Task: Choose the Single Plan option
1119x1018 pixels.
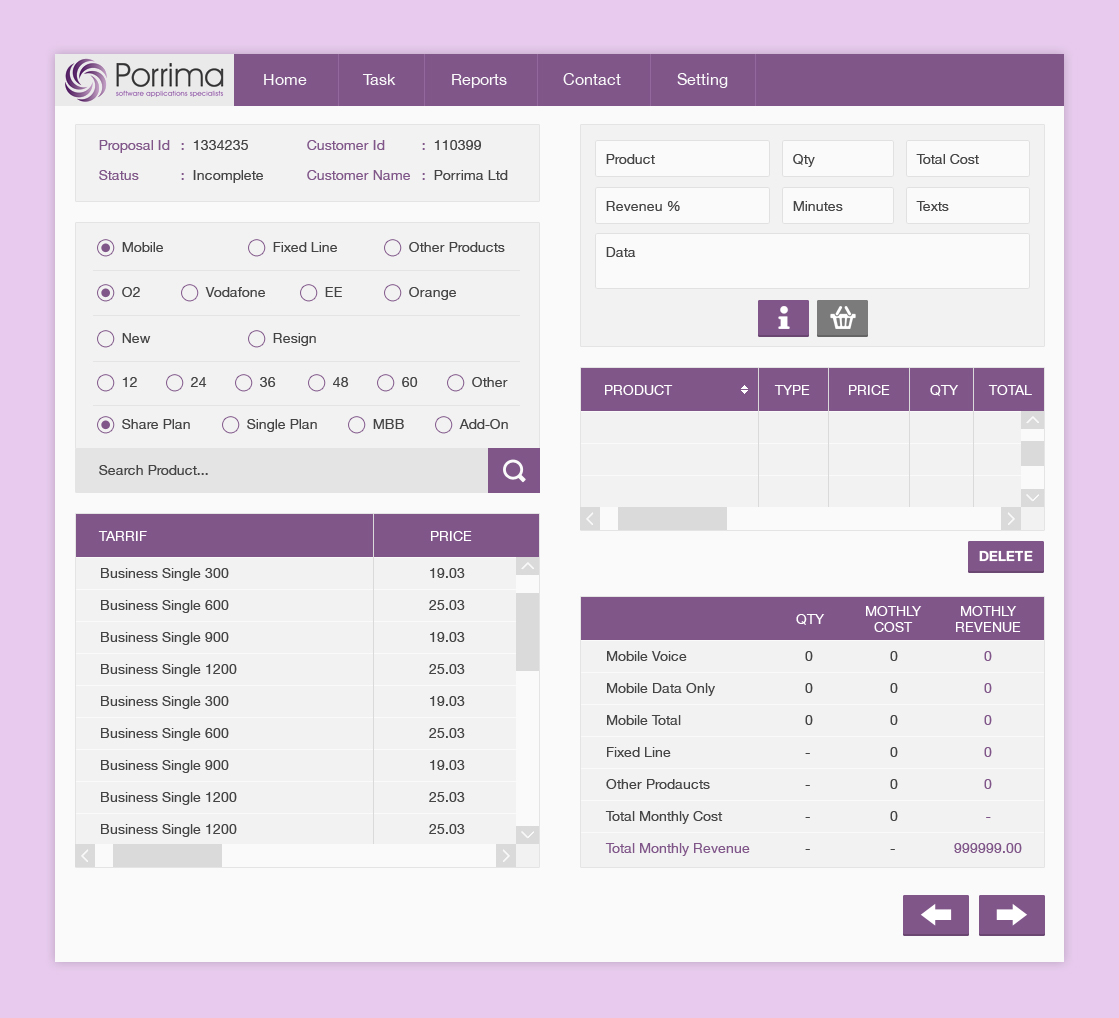Action: [231, 425]
